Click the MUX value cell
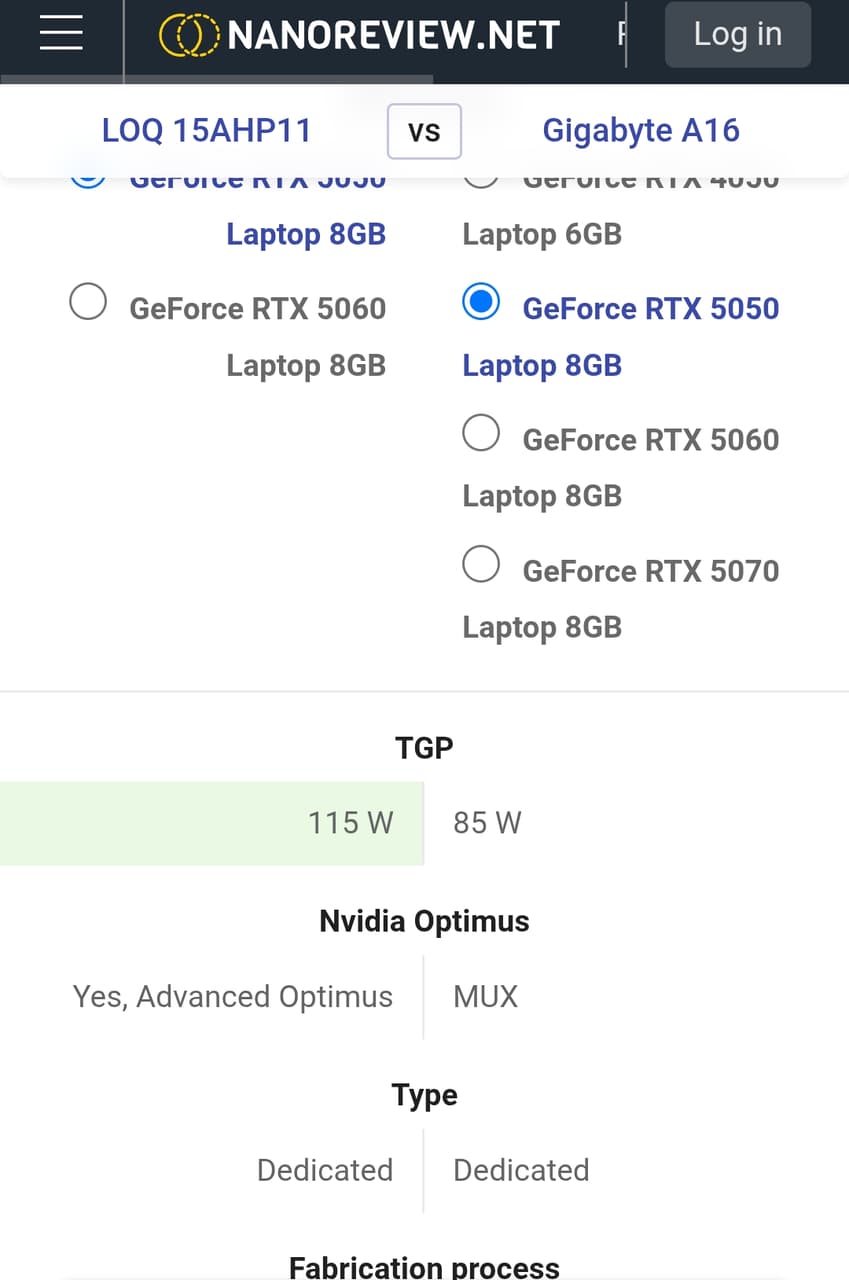Viewport: 849px width, 1280px height. pyautogui.click(x=486, y=997)
